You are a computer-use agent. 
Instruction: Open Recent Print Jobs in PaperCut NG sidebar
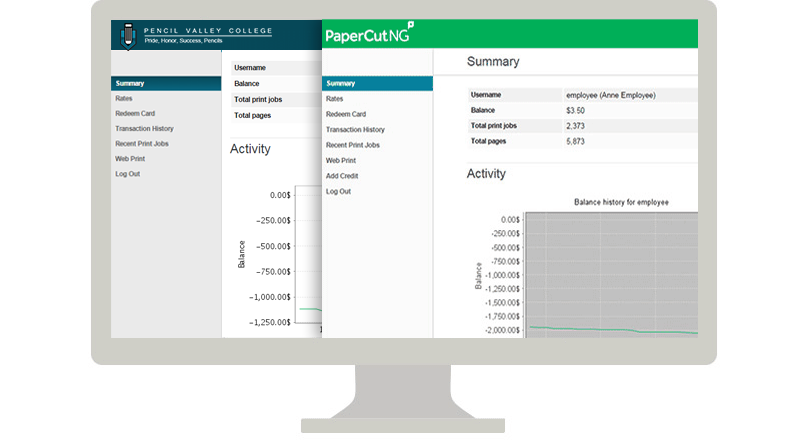(353, 145)
